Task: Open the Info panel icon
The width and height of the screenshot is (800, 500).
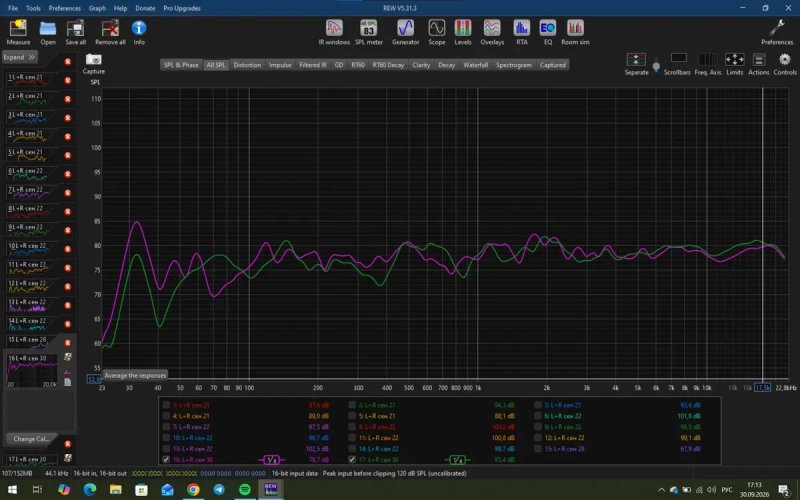Action: click(139, 32)
